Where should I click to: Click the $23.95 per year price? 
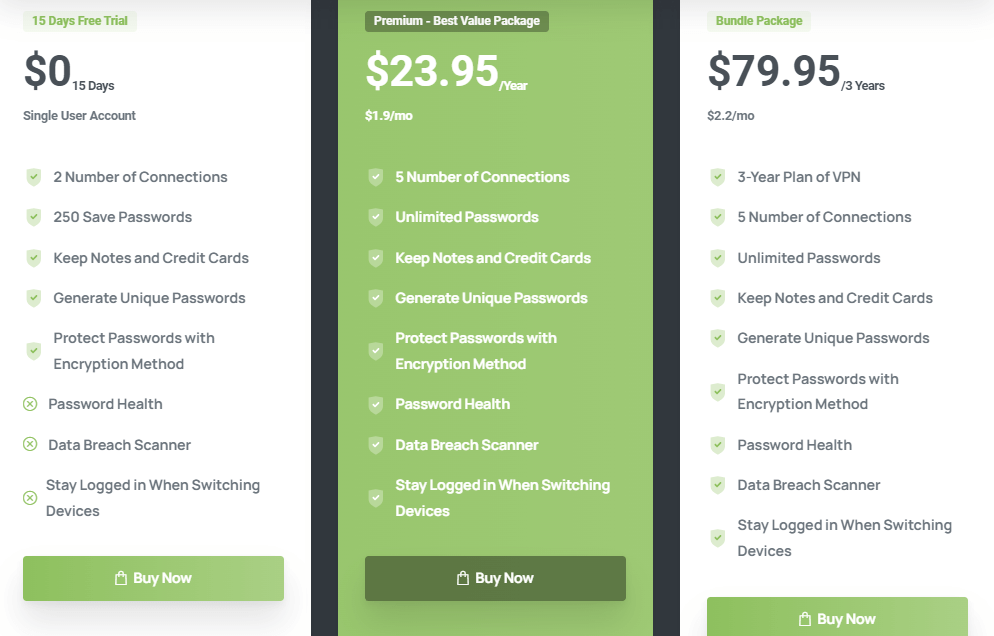(x=432, y=71)
